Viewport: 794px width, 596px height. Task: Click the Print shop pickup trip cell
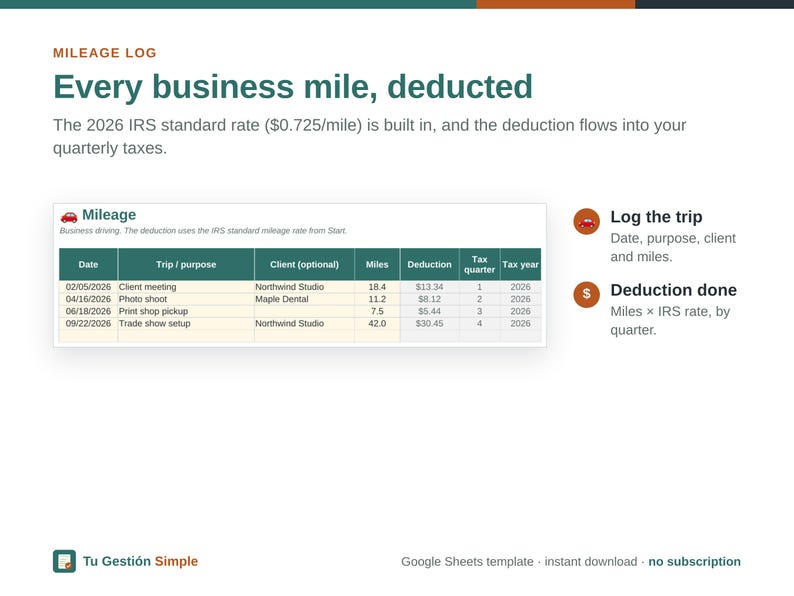186,311
